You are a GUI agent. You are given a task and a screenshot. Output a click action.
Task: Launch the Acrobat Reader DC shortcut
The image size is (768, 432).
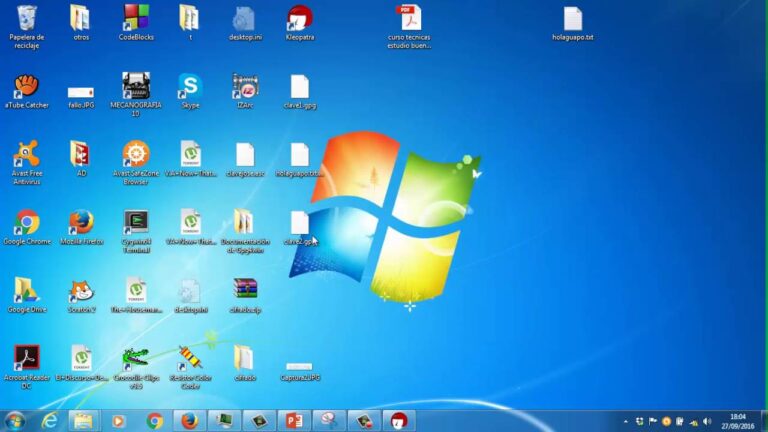point(26,367)
